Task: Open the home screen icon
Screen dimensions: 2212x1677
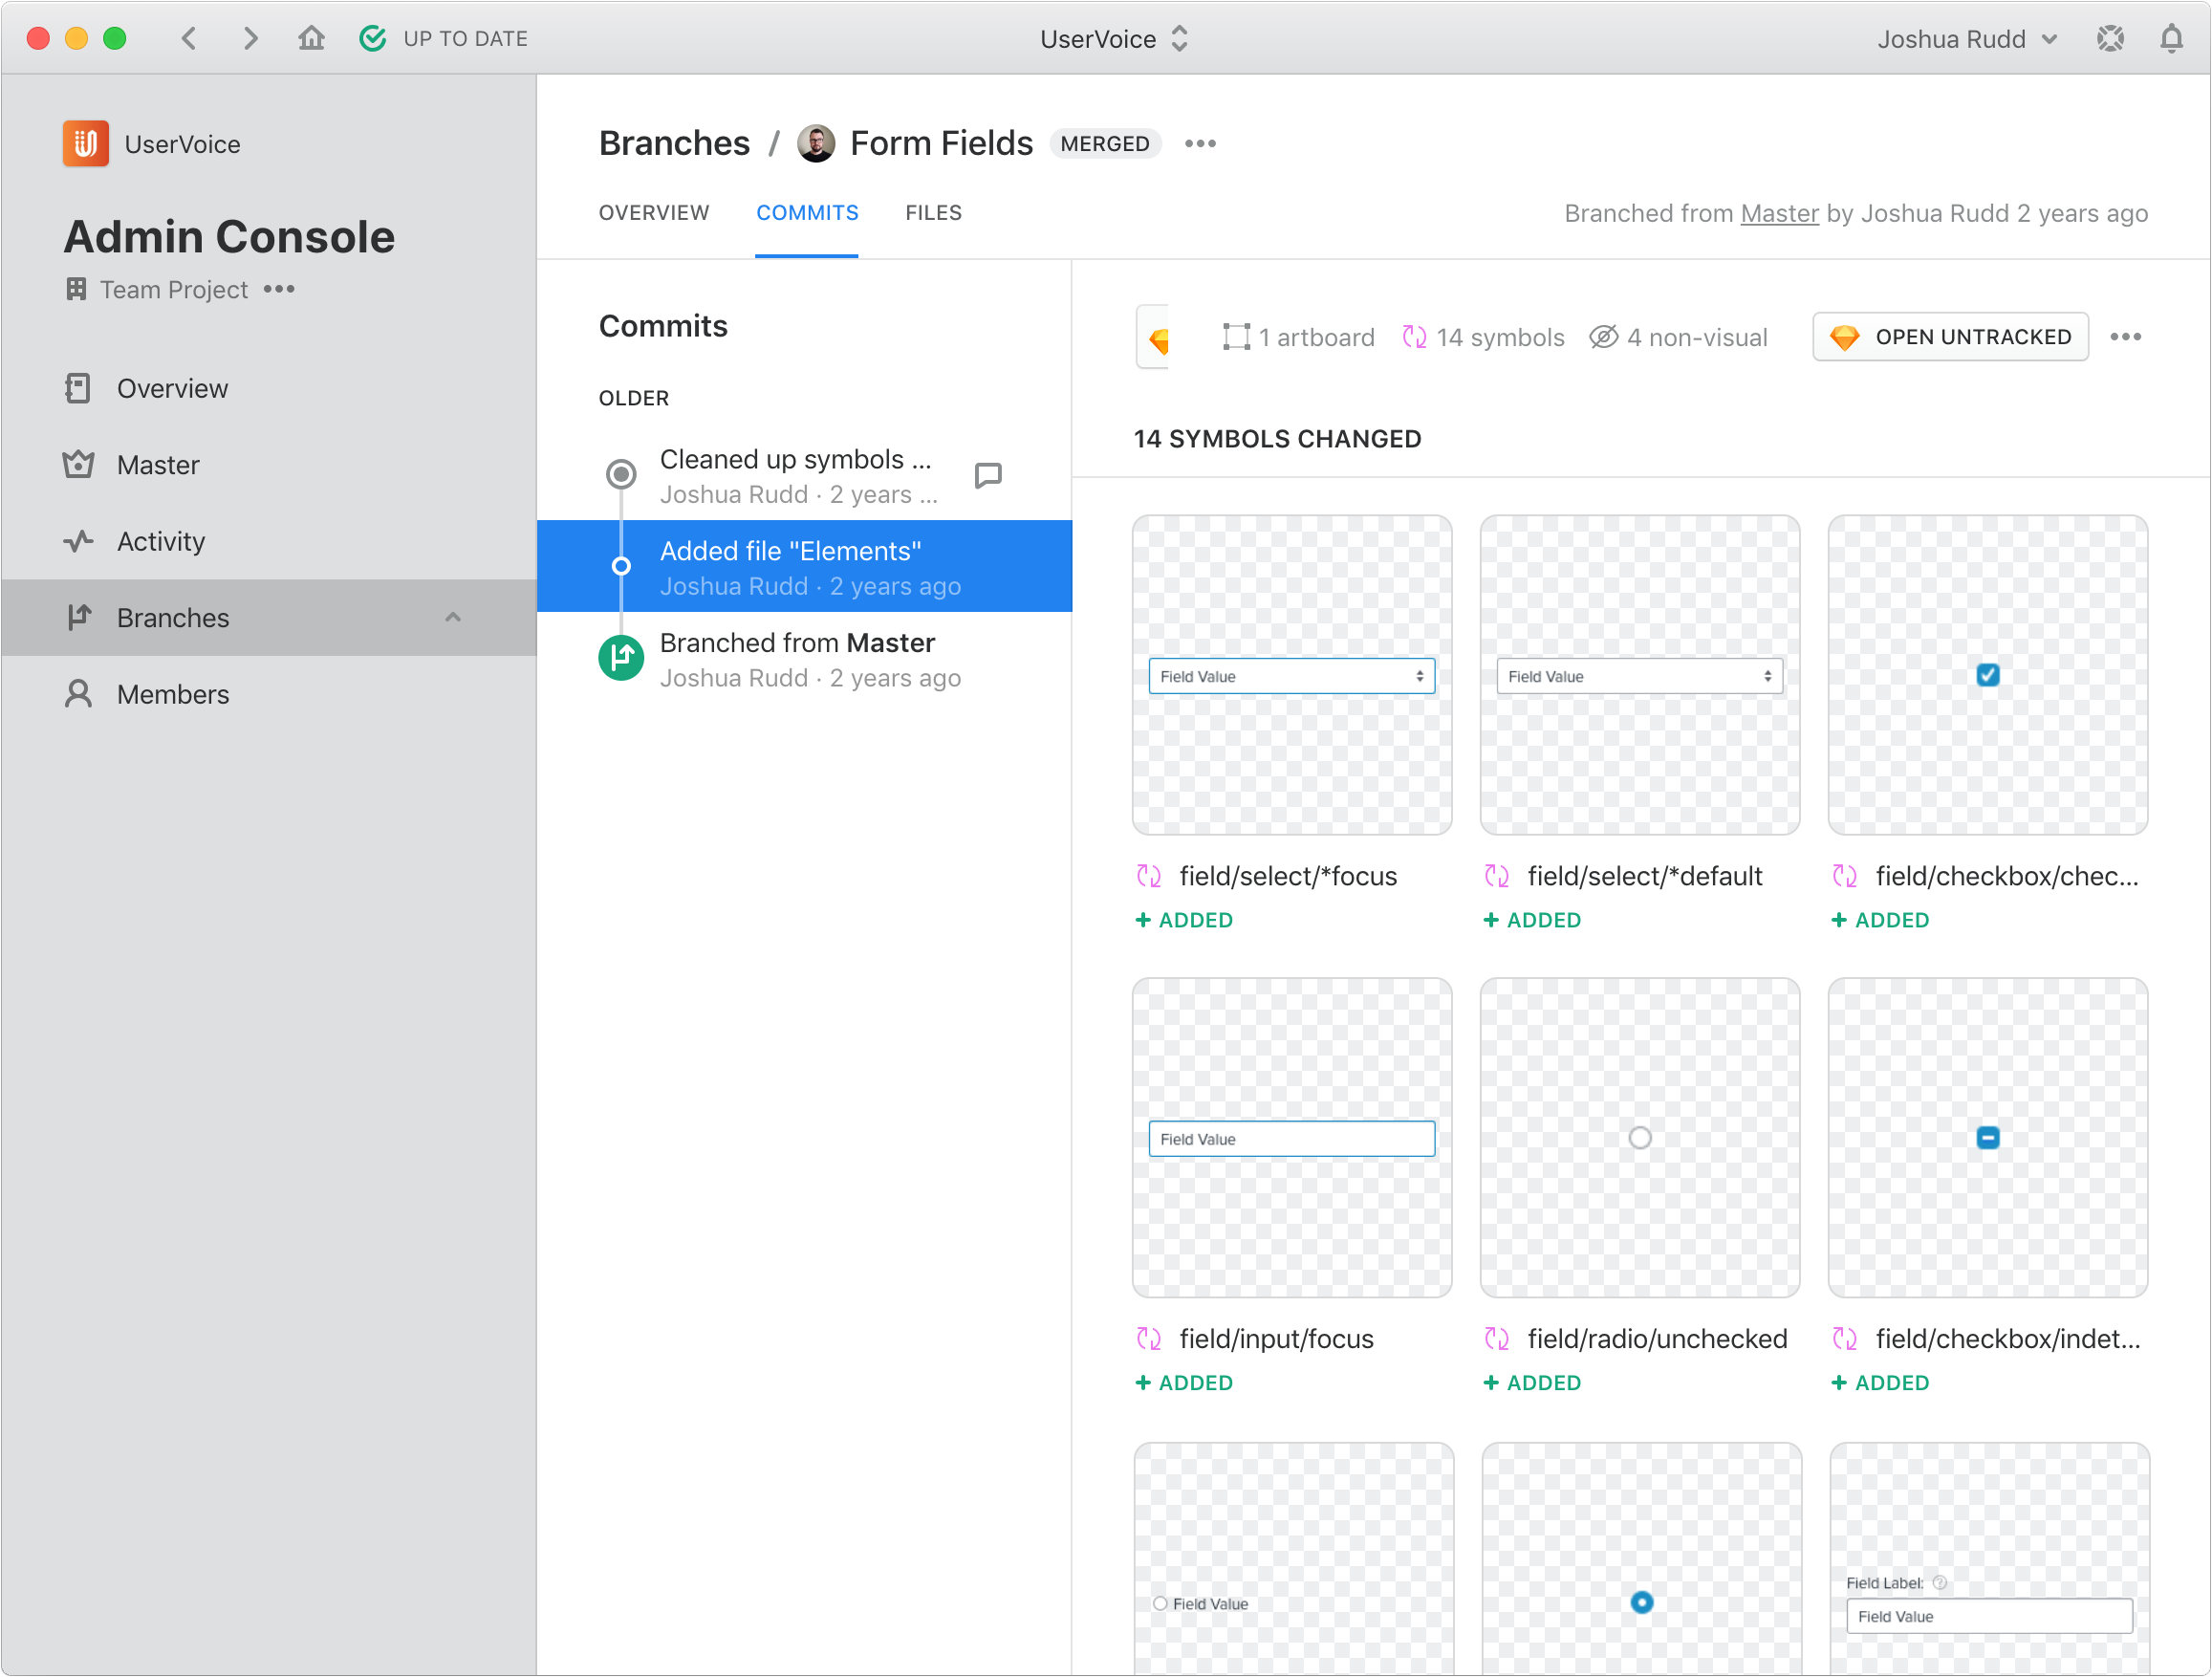Action: tap(312, 39)
